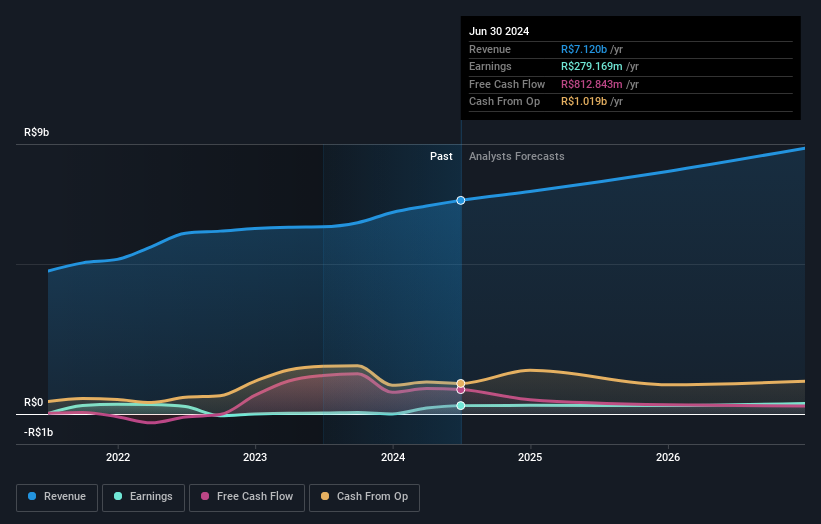Click the Jun 30 2024 tooltip date
This screenshot has height=524, width=821.
[499, 31]
